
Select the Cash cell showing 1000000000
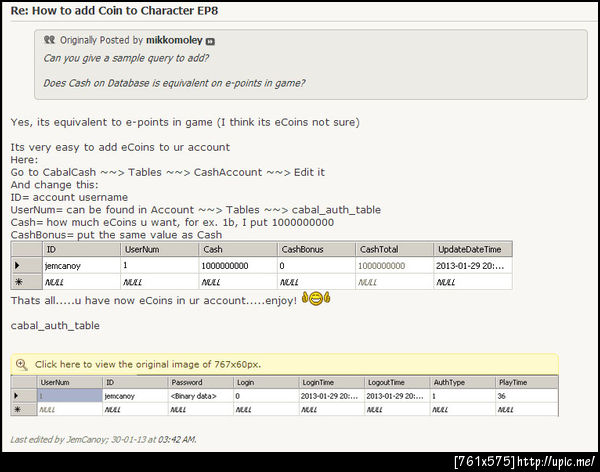[x=238, y=266]
